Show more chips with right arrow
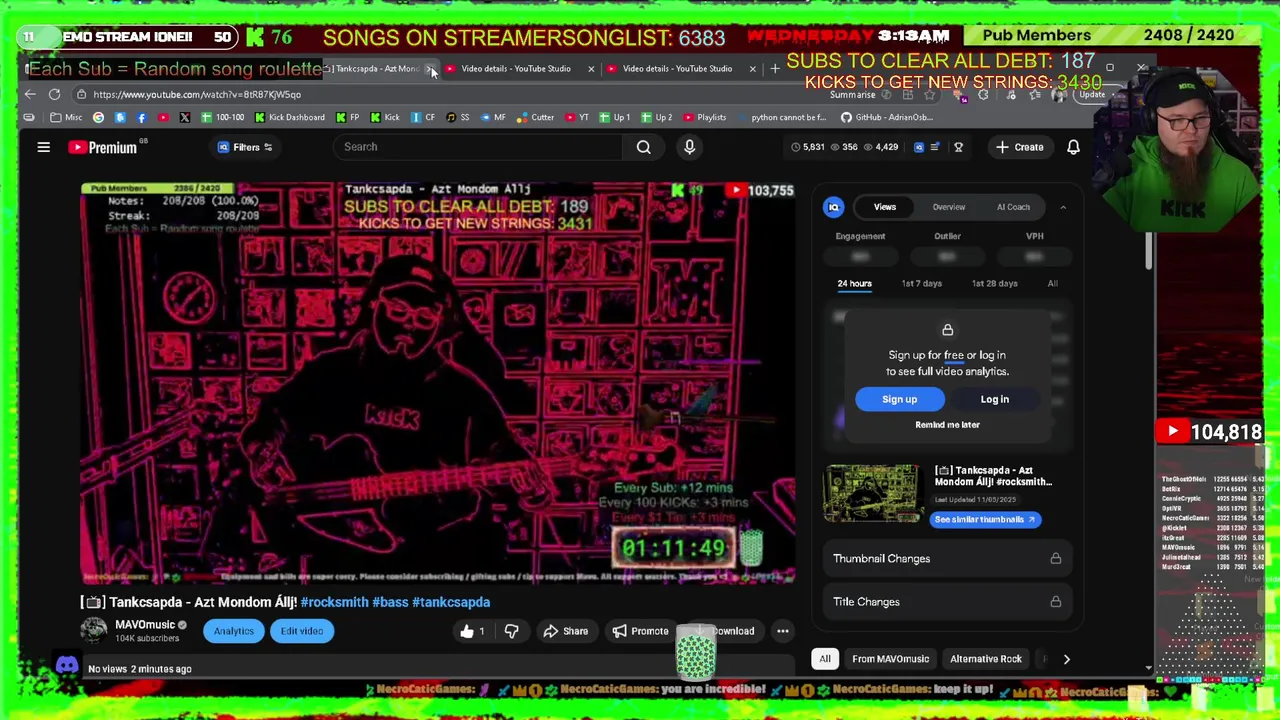Screen dimensions: 1280x720 coord(1066,659)
